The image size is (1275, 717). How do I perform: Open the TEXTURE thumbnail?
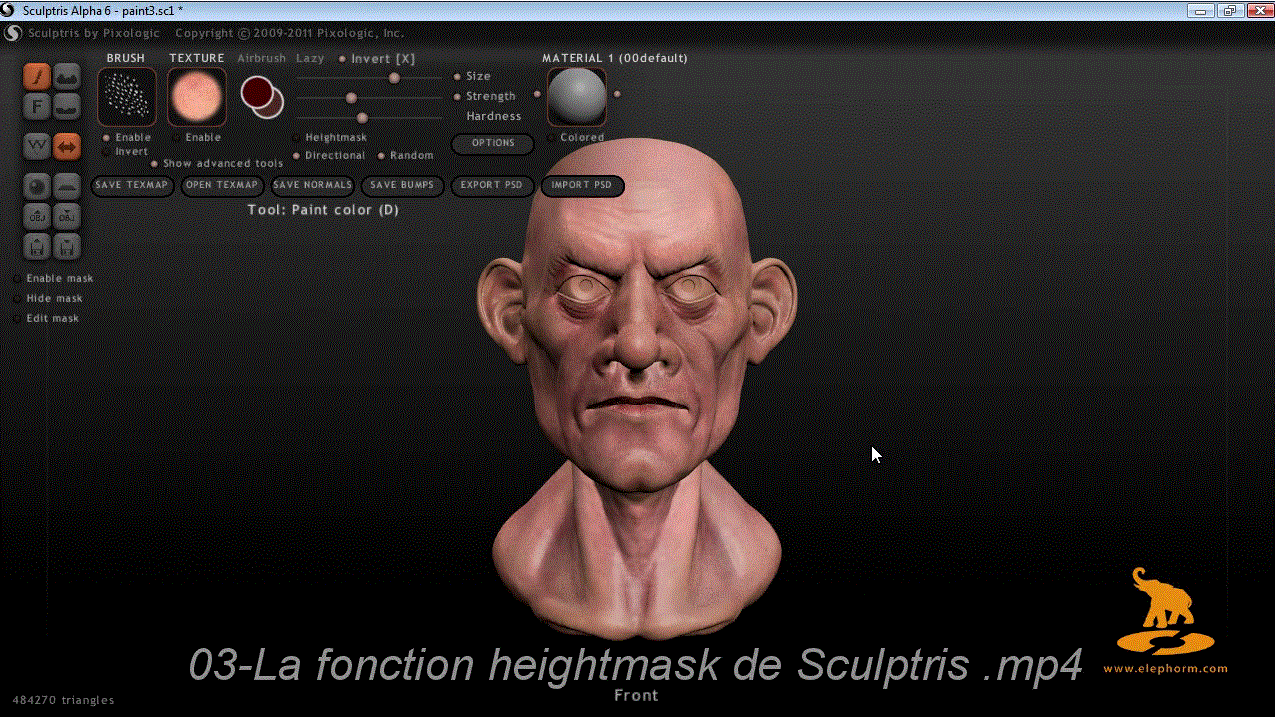coord(197,97)
